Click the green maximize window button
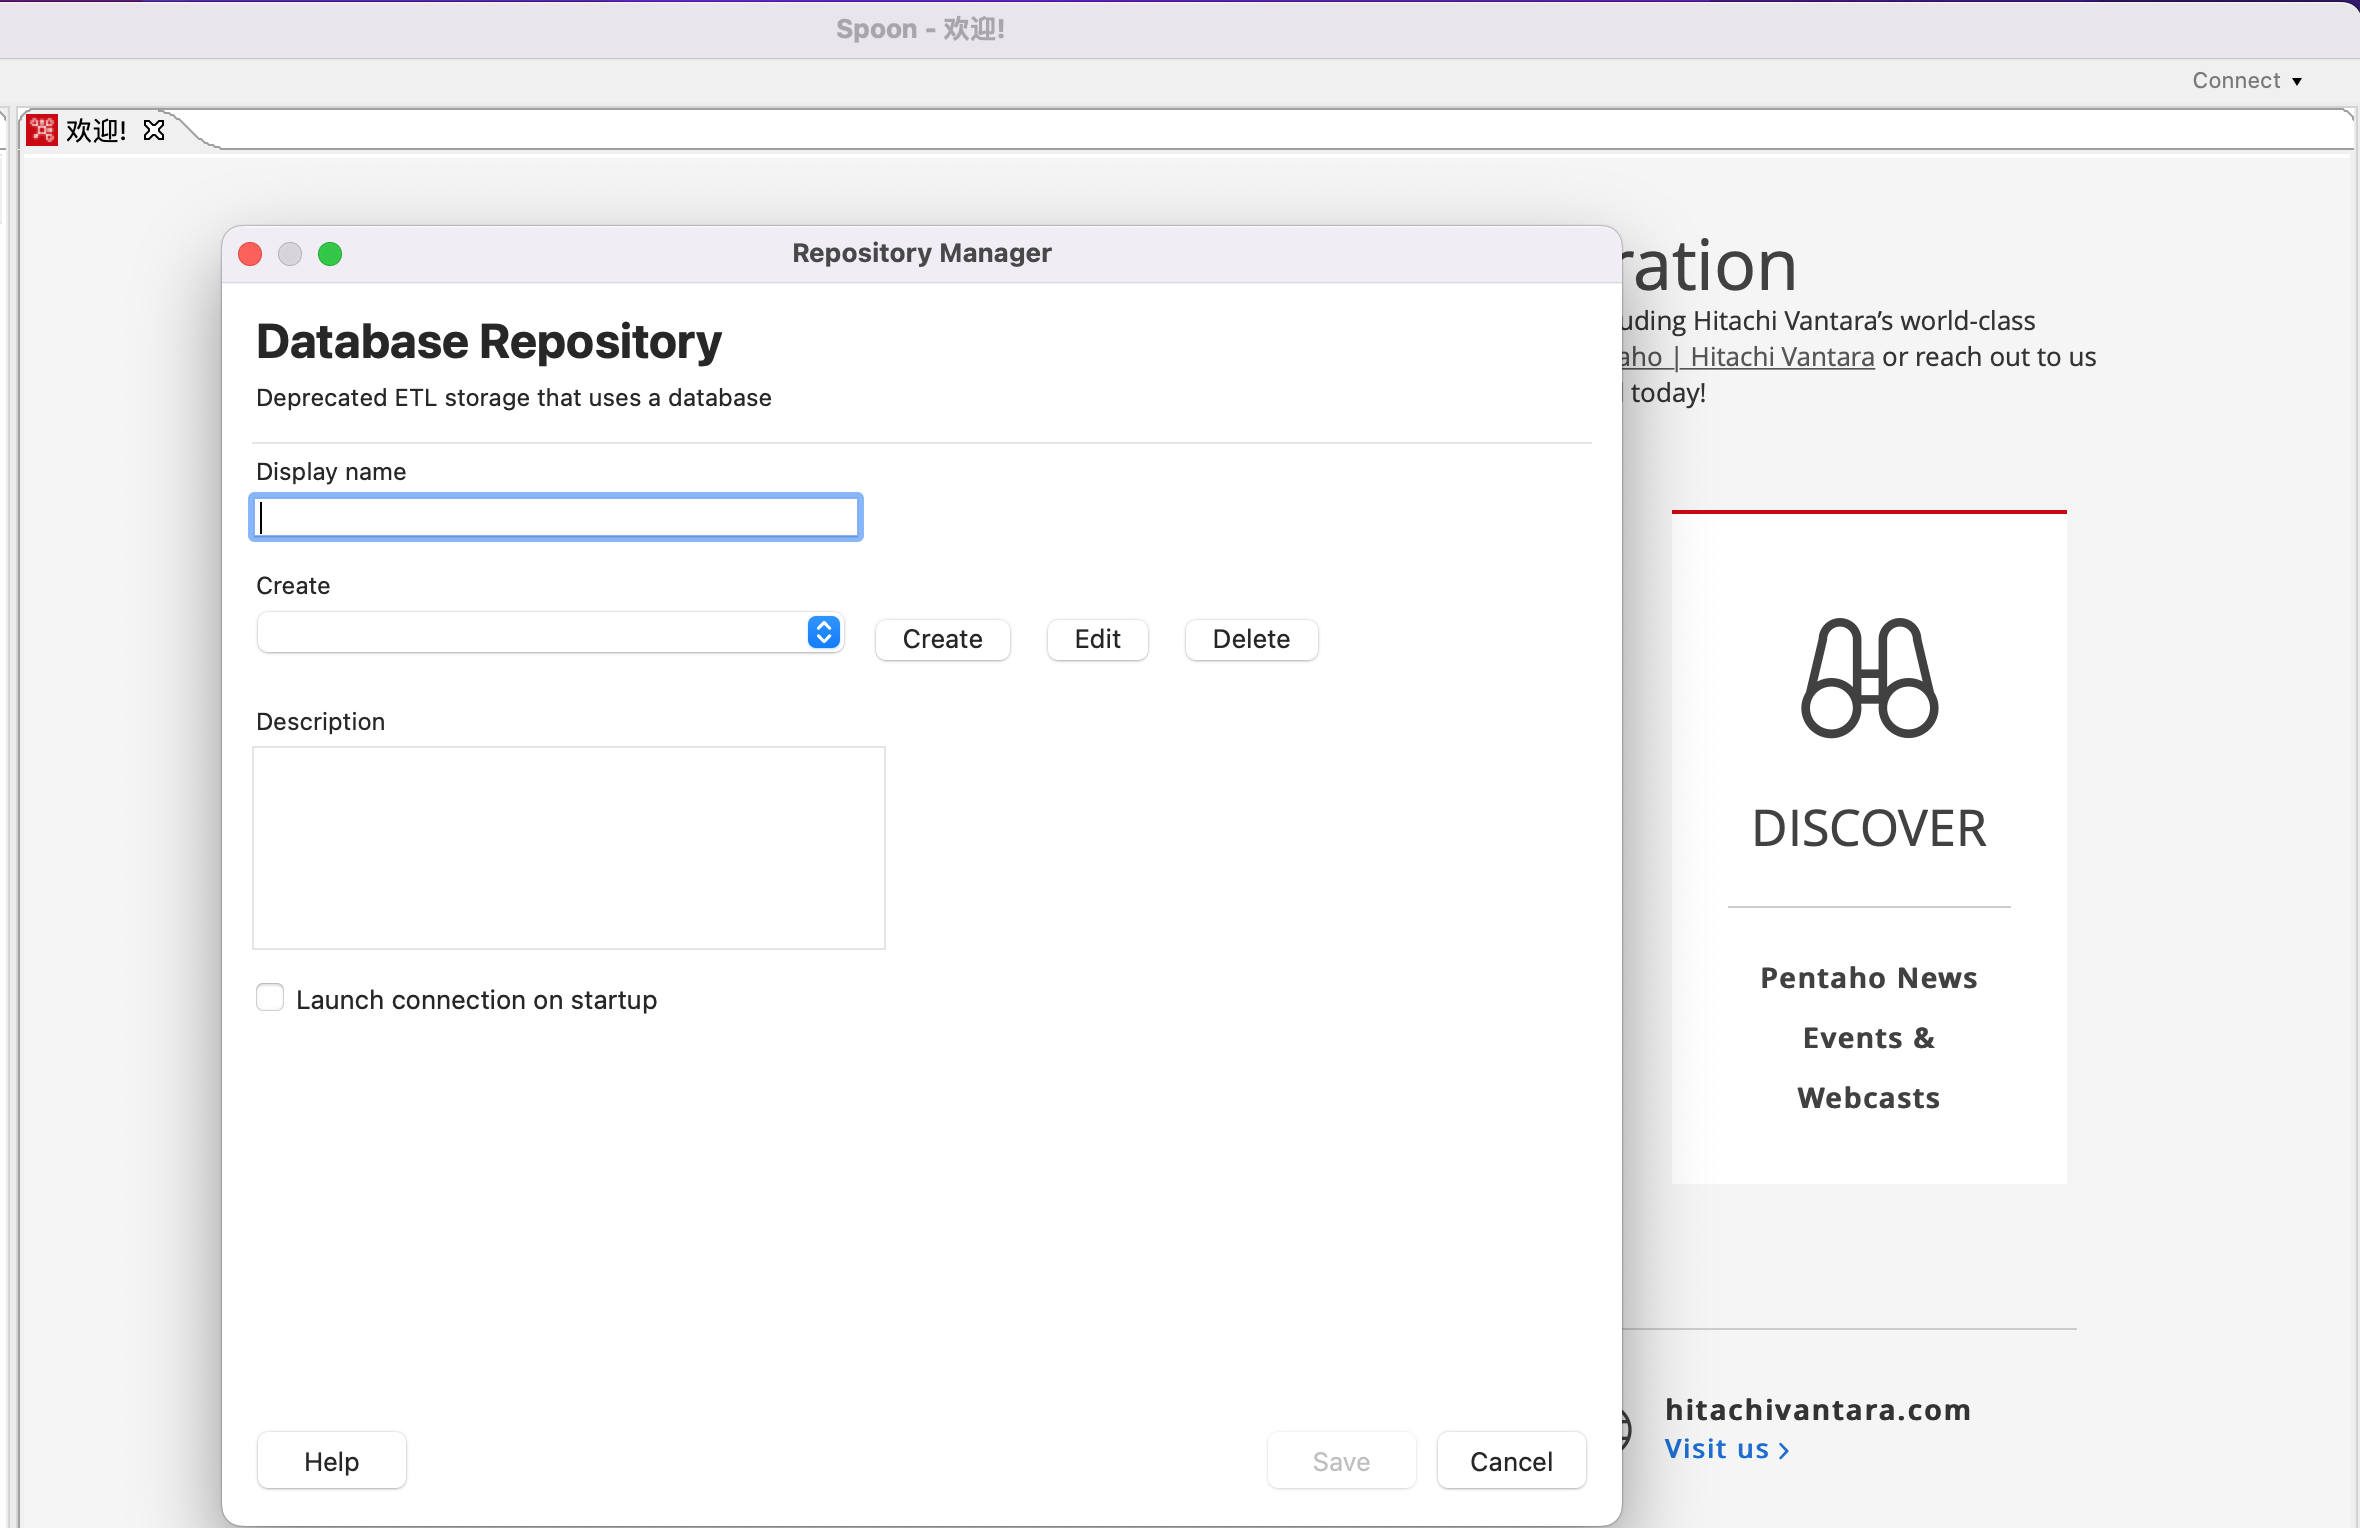This screenshot has width=2360, height=1528. pyautogui.click(x=330, y=254)
